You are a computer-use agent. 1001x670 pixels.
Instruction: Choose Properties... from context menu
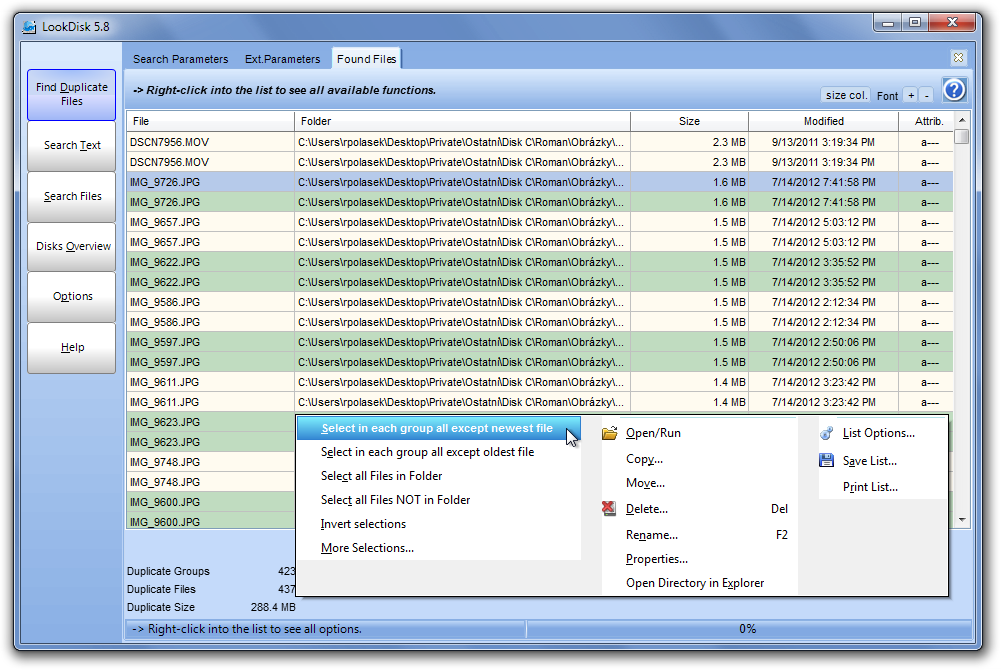click(699, 559)
